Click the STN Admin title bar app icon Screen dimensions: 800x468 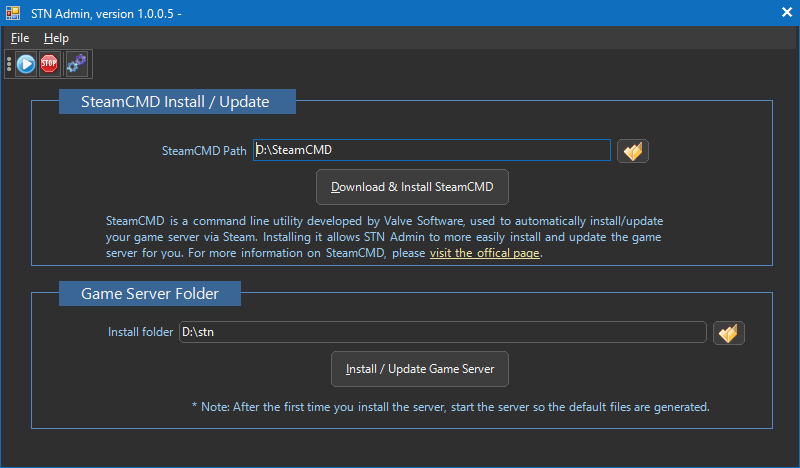[14, 13]
